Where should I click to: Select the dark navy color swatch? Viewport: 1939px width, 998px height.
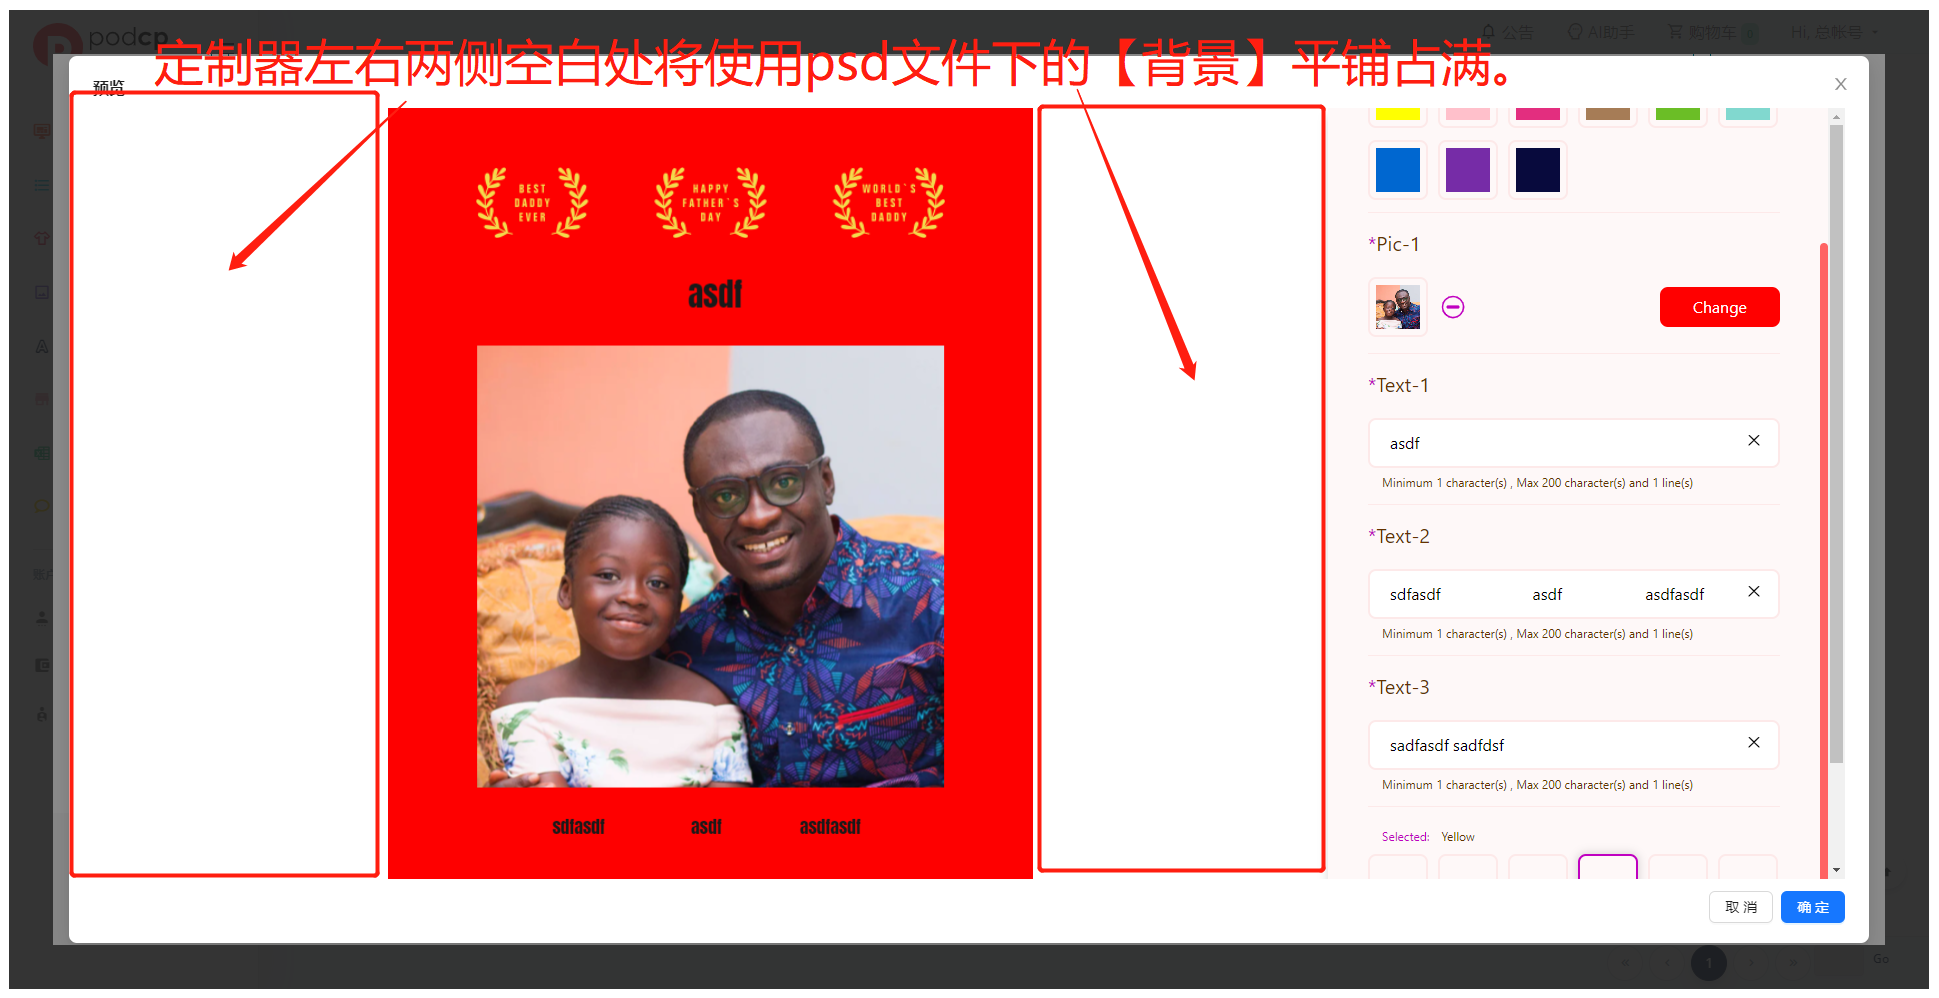[1538, 170]
